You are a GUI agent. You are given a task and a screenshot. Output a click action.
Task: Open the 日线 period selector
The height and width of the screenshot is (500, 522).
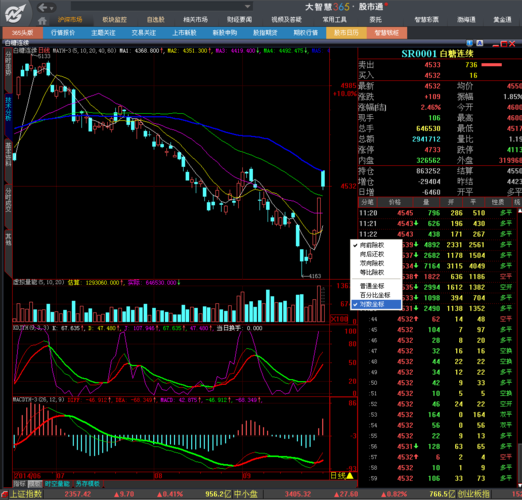338,476
